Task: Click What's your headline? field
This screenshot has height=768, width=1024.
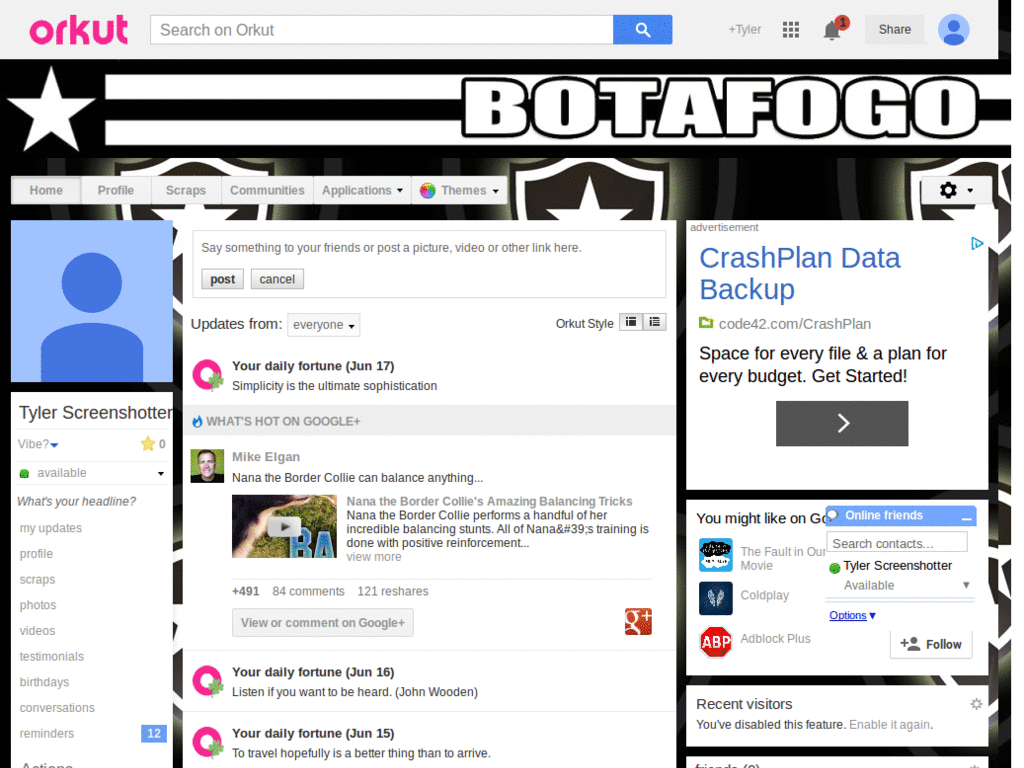Action: [76, 502]
